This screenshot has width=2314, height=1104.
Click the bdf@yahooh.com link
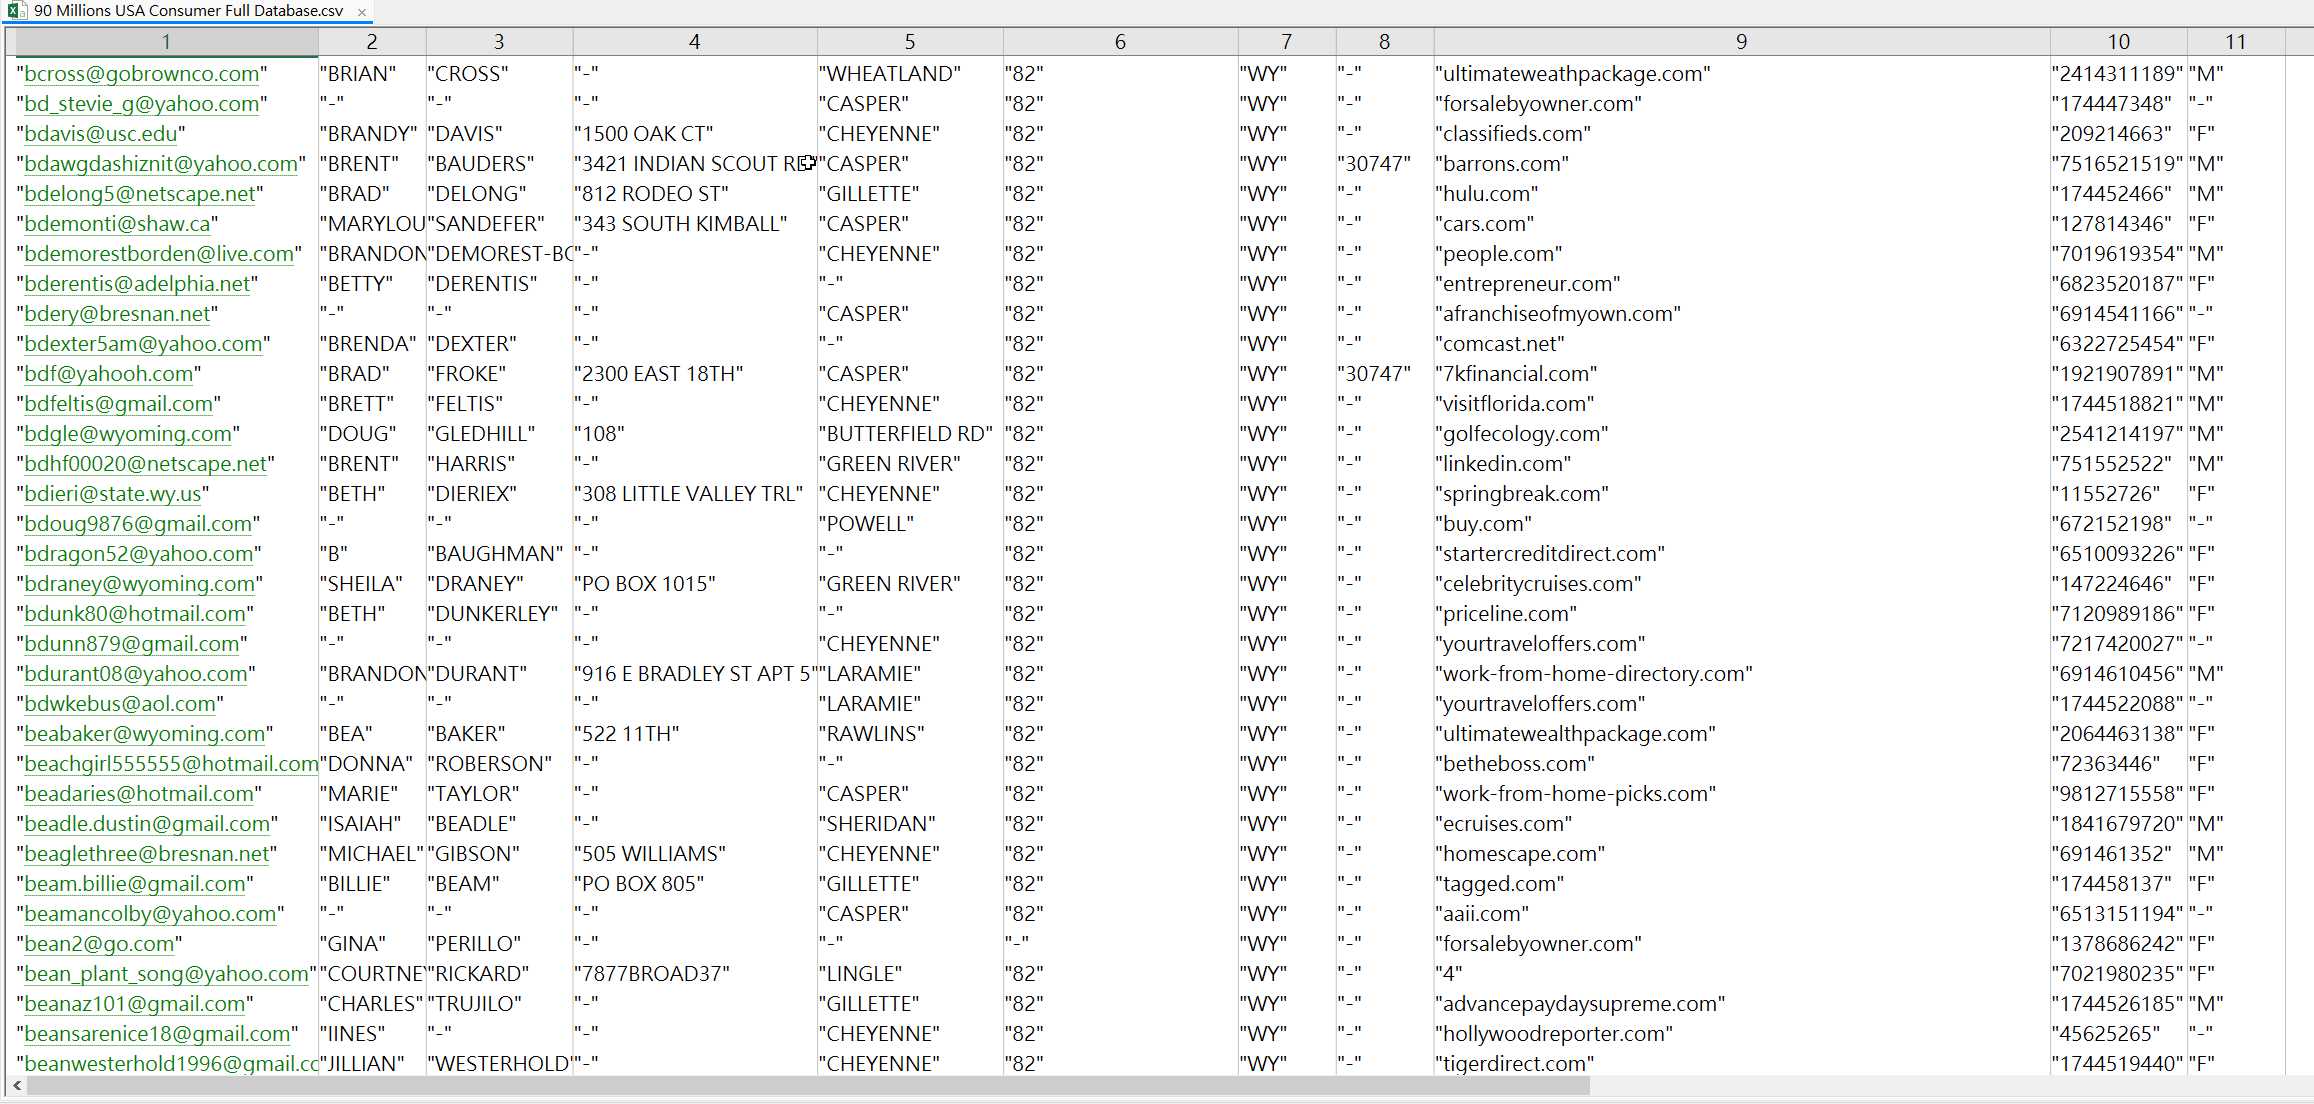click(109, 374)
